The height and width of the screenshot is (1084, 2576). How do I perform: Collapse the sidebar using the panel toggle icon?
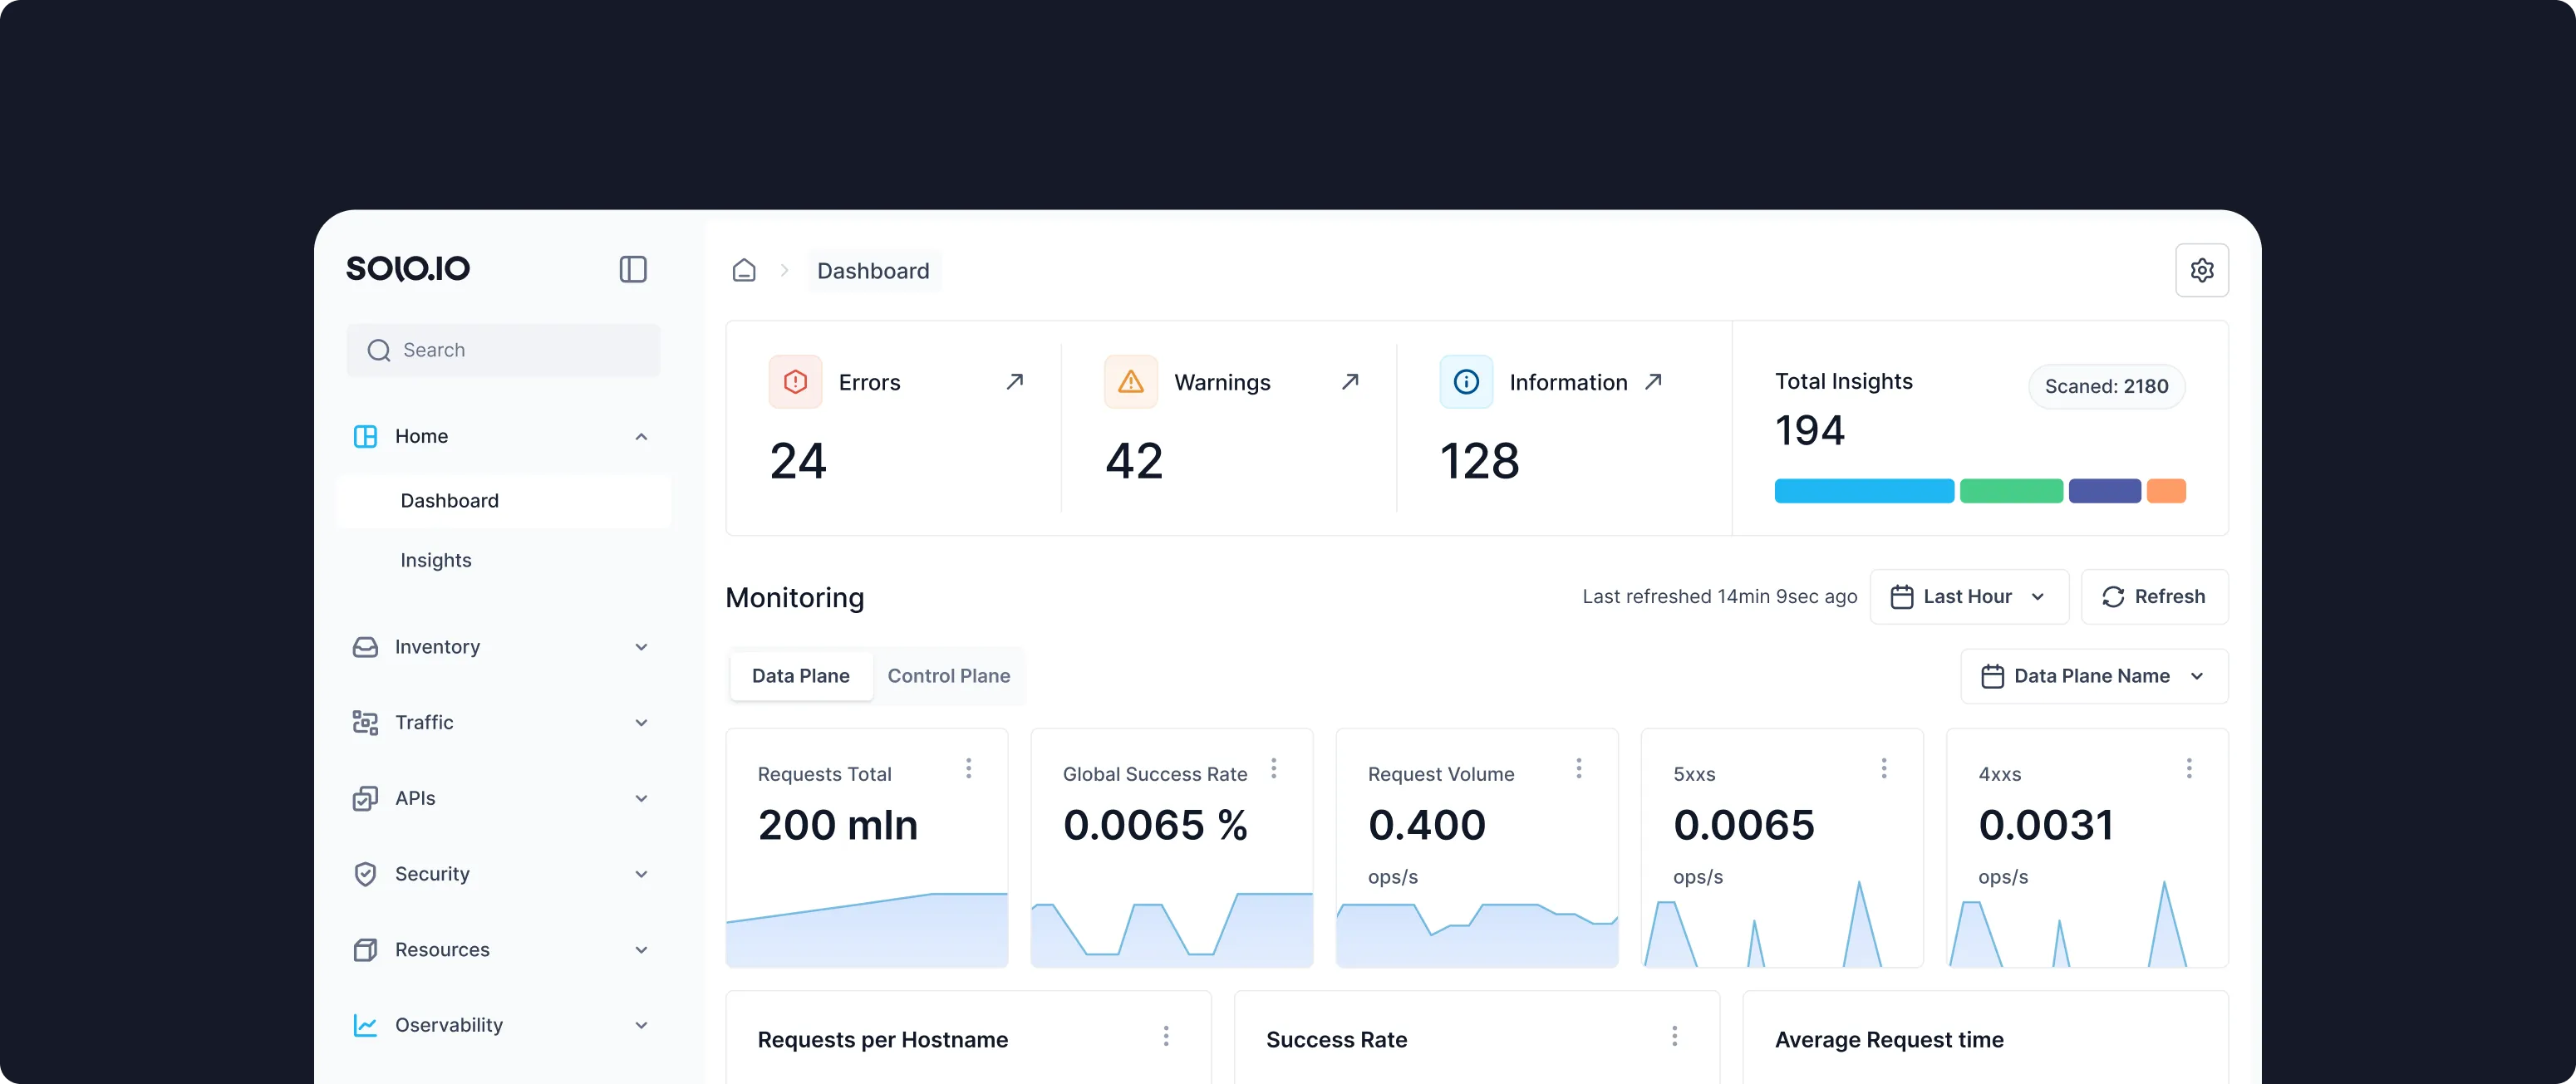click(633, 268)
